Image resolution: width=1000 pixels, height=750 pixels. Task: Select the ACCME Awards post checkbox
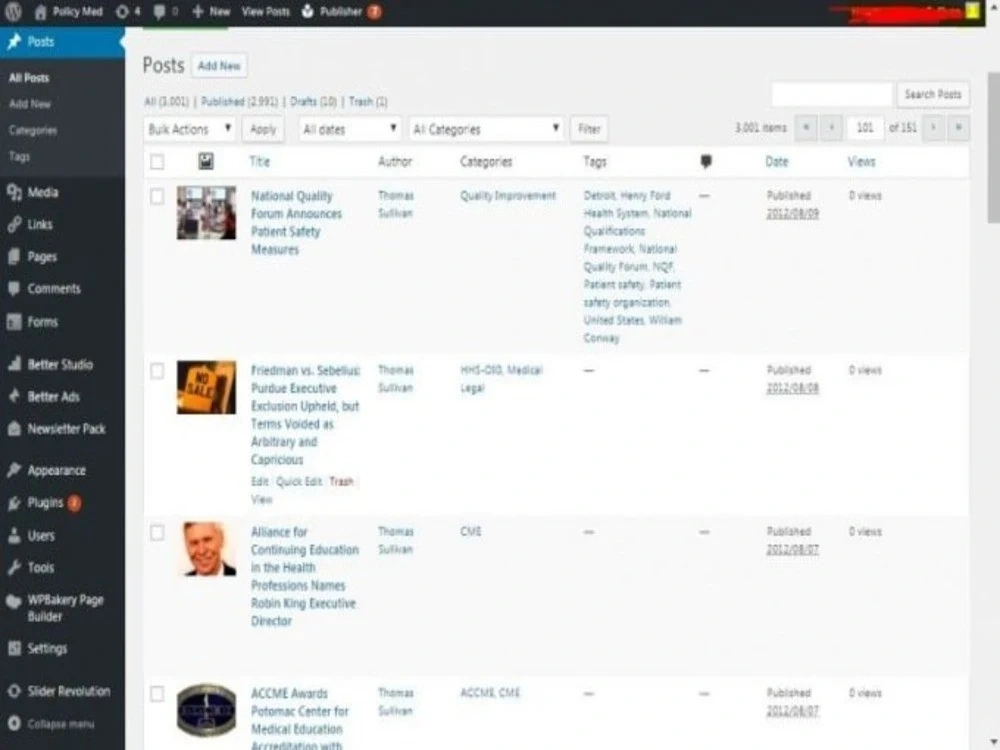[x=157, y=694]
